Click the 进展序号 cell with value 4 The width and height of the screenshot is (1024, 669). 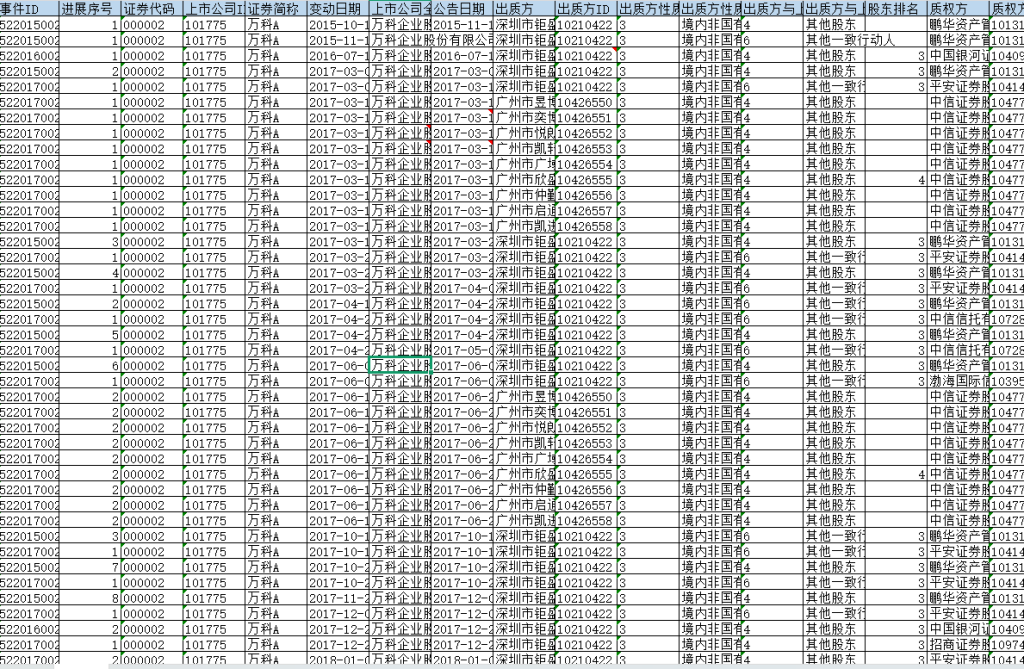pyautogui.click(x=90, y=272)
